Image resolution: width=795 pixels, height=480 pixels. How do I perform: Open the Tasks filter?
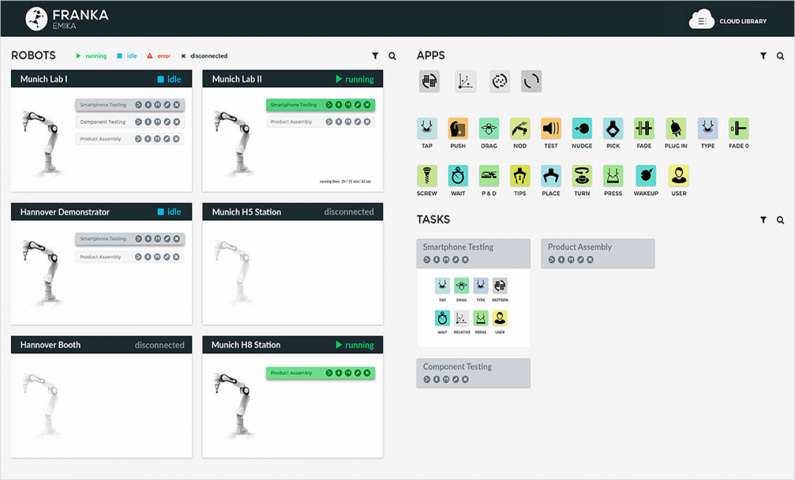click(763, 219)
